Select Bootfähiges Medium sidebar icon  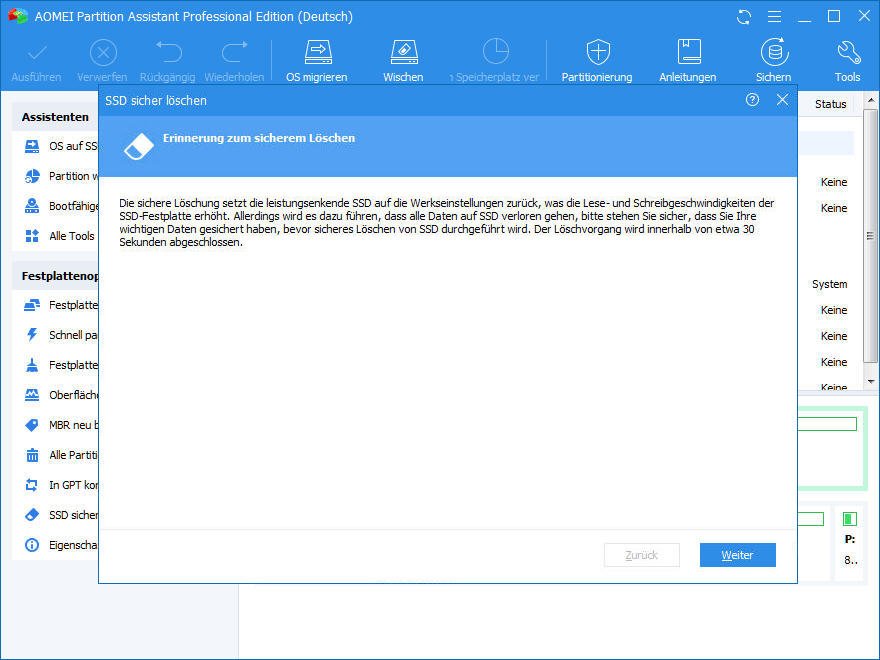click(x=32, y=206)
